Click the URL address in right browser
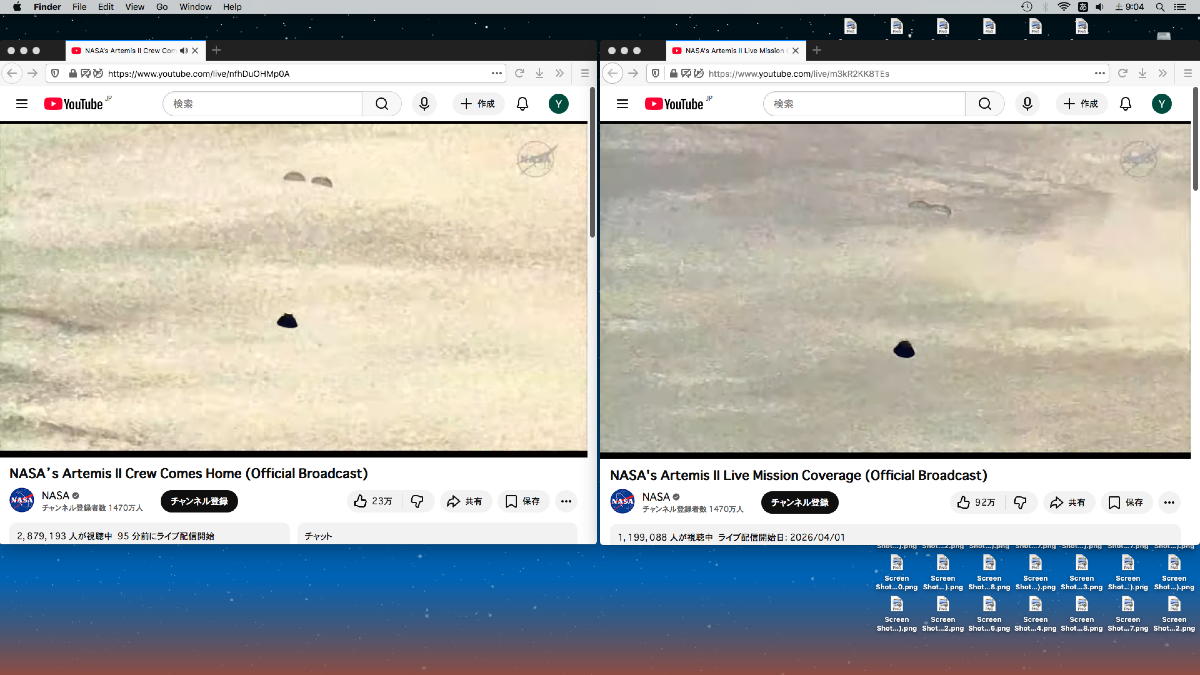The image size is (1200, 675). pos(799,73)
